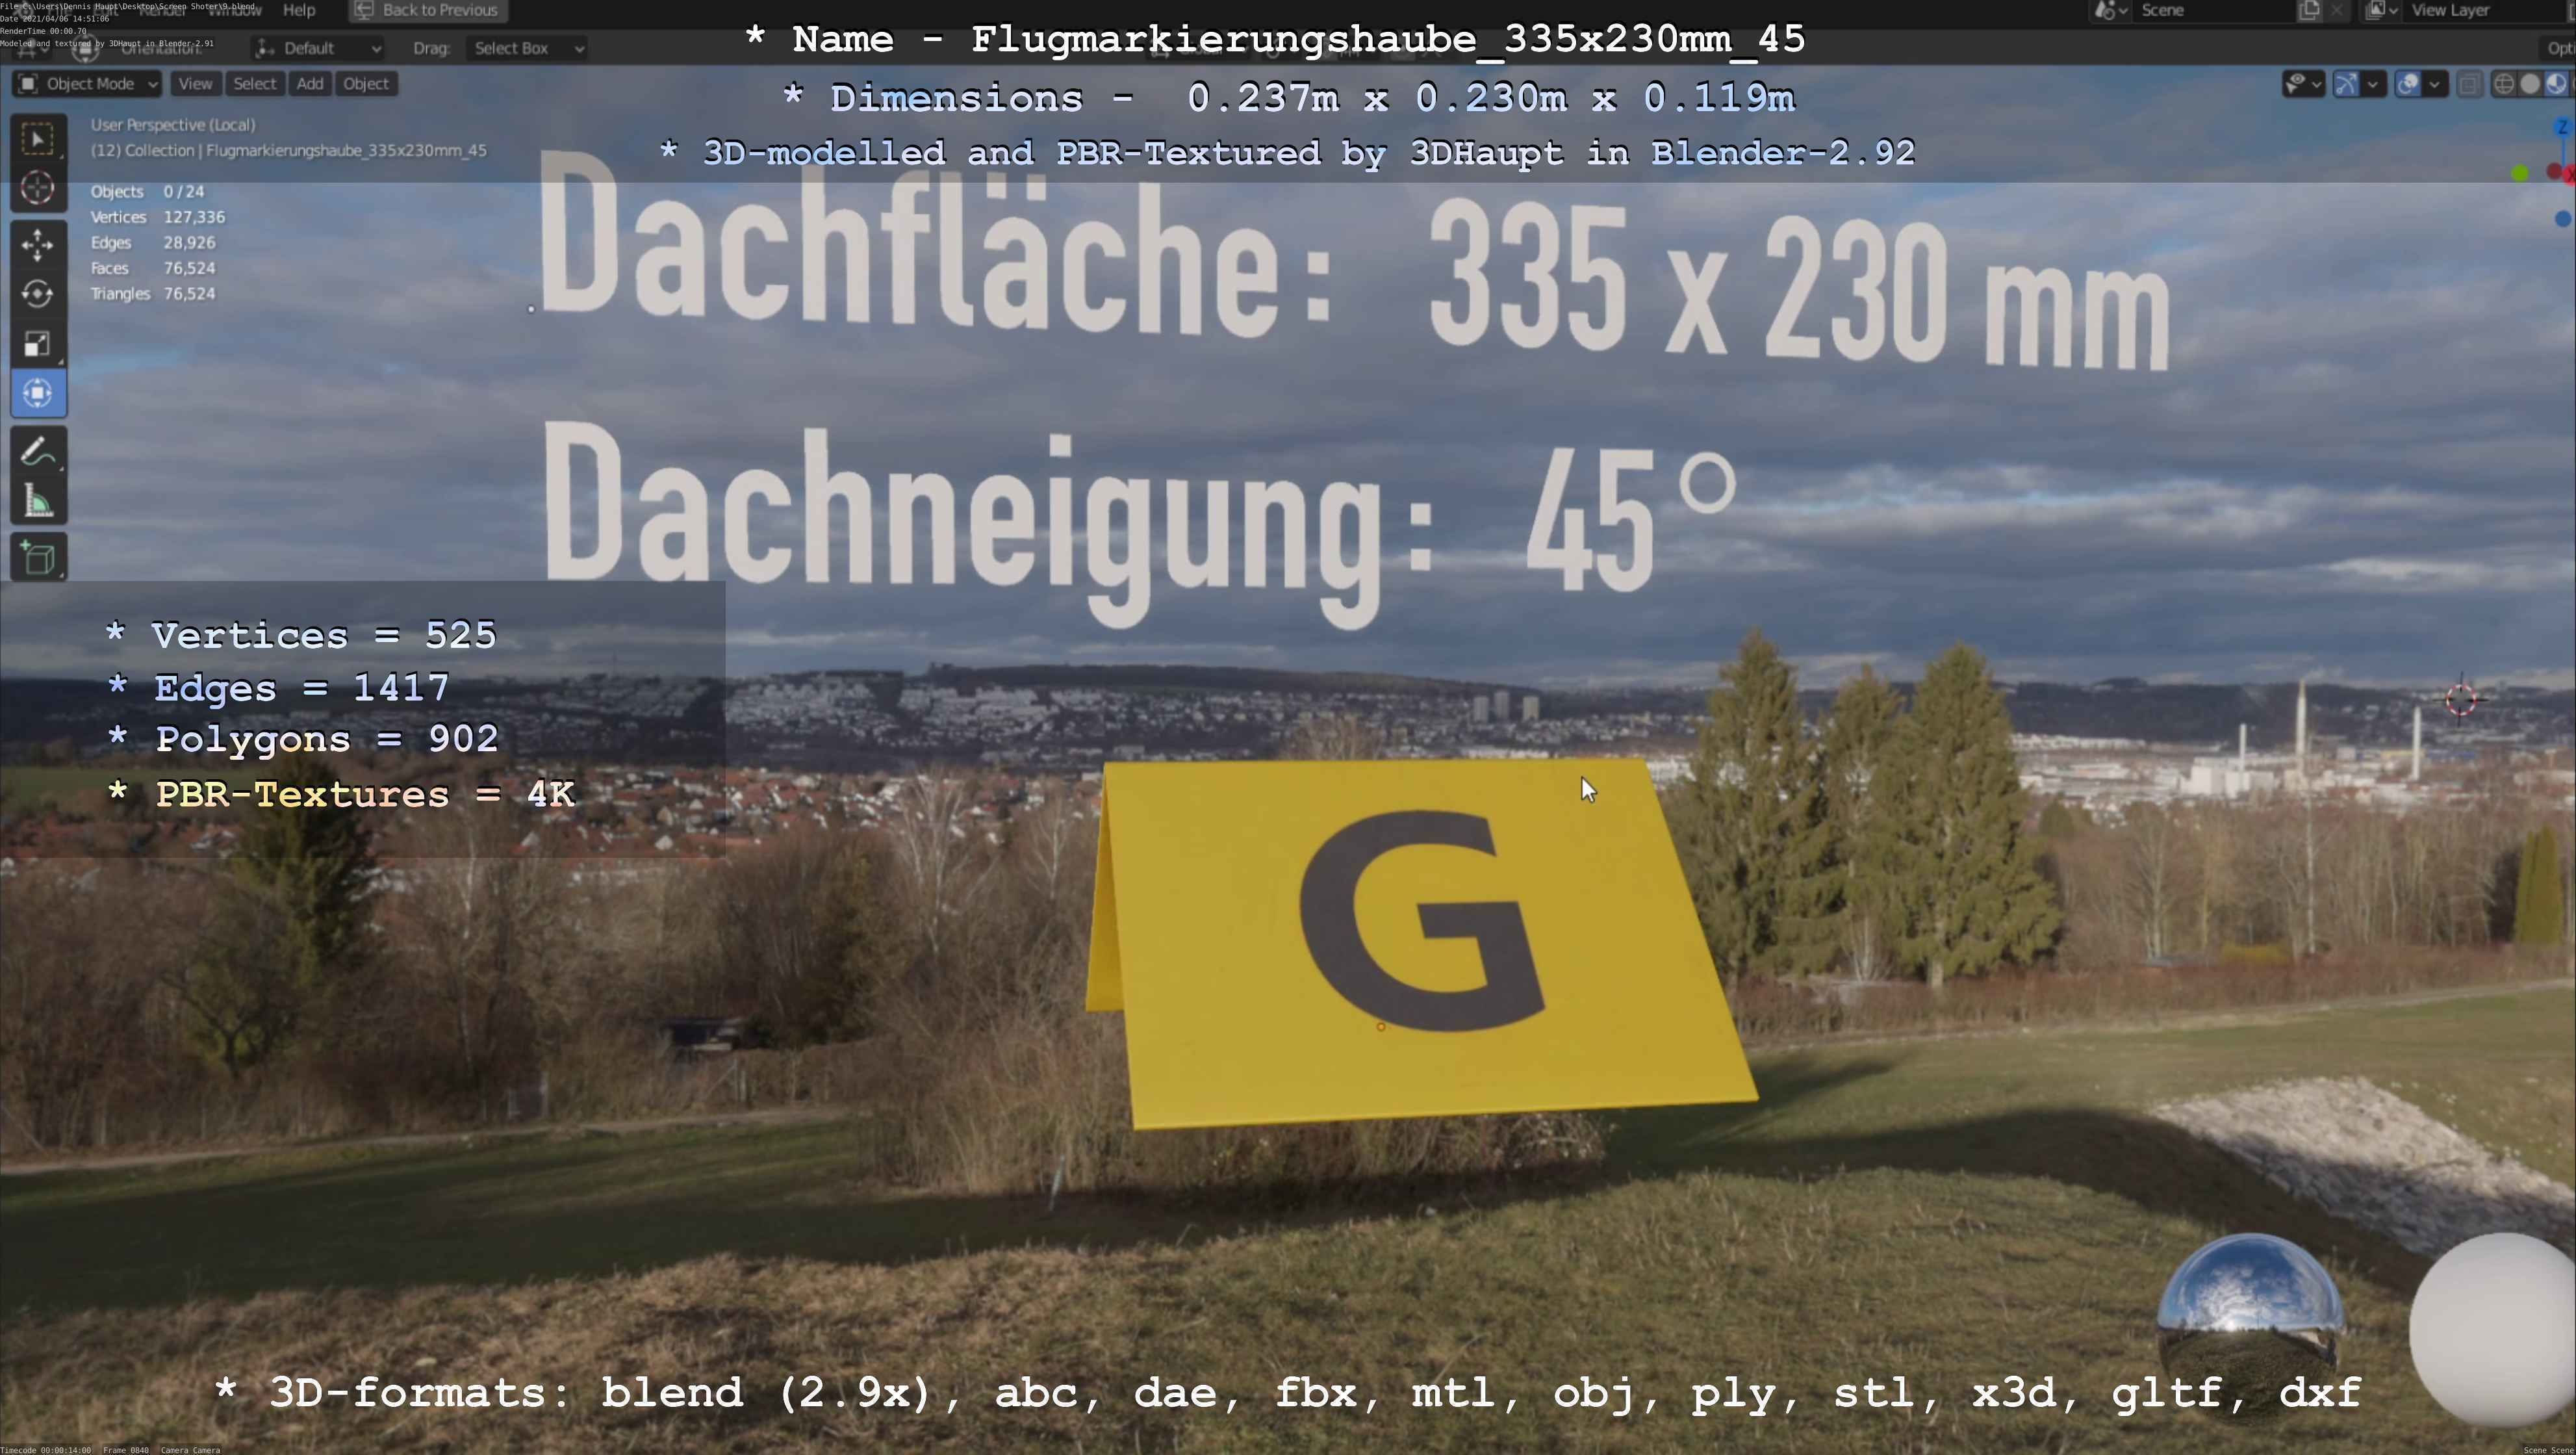2576x1455 pixels.
Task: Choose the Move tool
Action: (38, 245)
